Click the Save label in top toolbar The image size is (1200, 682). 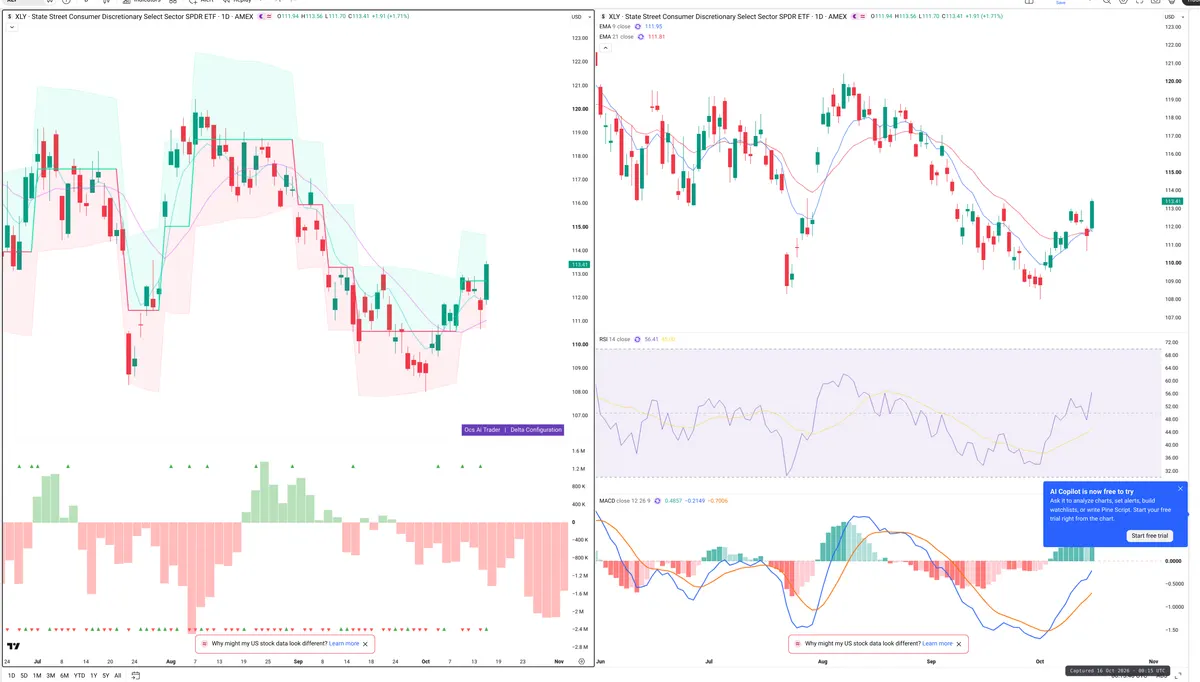1061,3
